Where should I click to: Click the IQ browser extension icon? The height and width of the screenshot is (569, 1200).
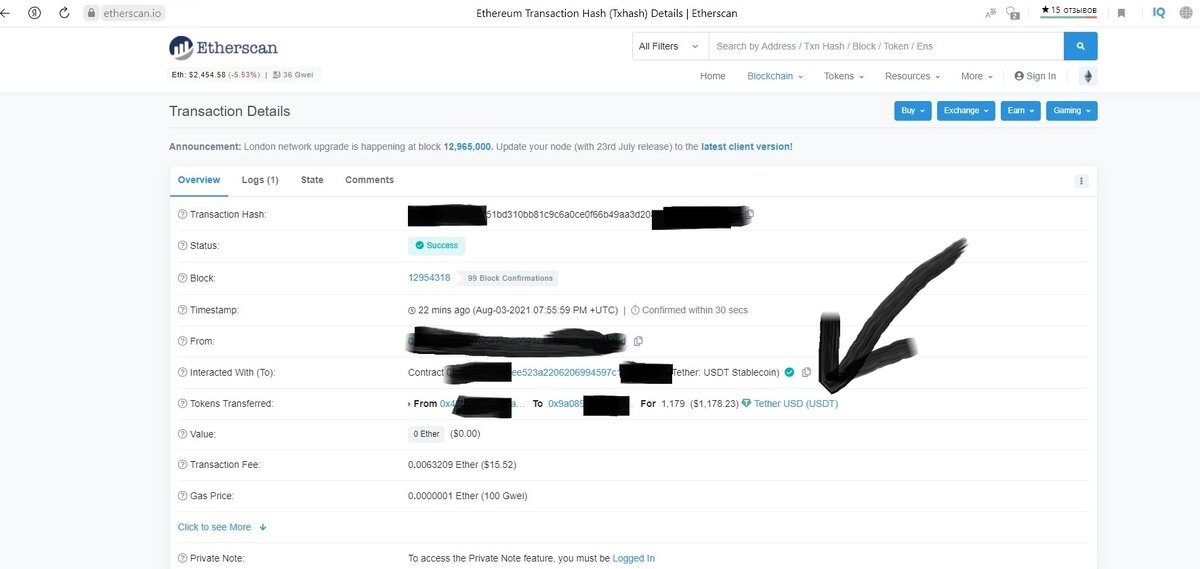coord(1159,13)
